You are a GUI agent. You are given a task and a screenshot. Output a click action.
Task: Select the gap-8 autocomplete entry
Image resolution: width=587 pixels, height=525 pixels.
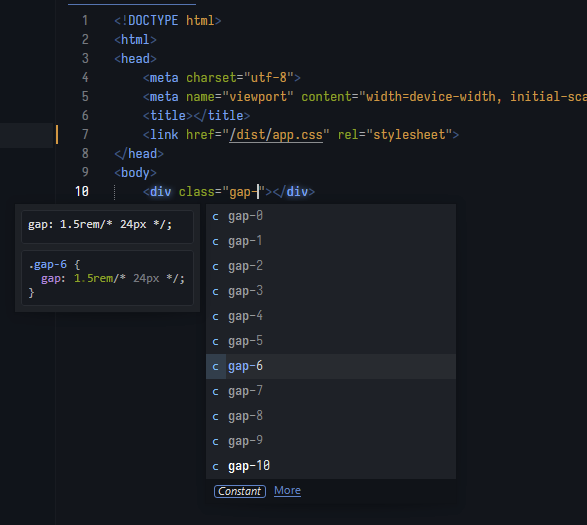331,416
